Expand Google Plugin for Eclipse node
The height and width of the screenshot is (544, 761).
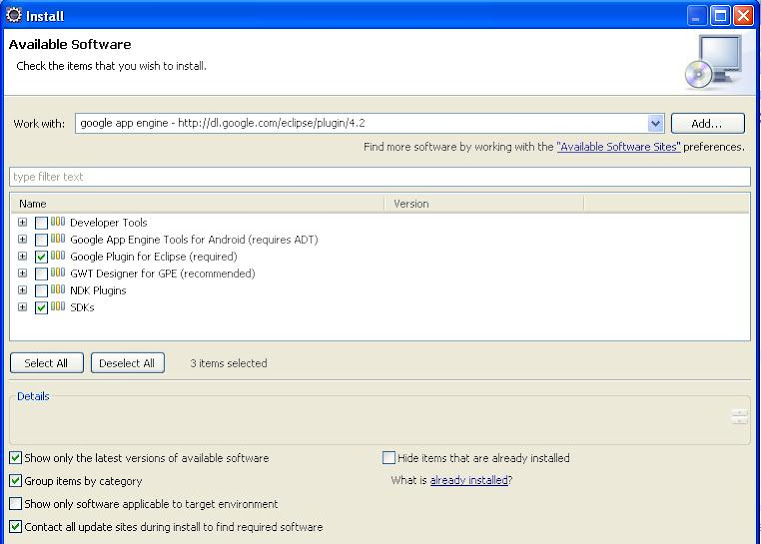tap(22, 256)
